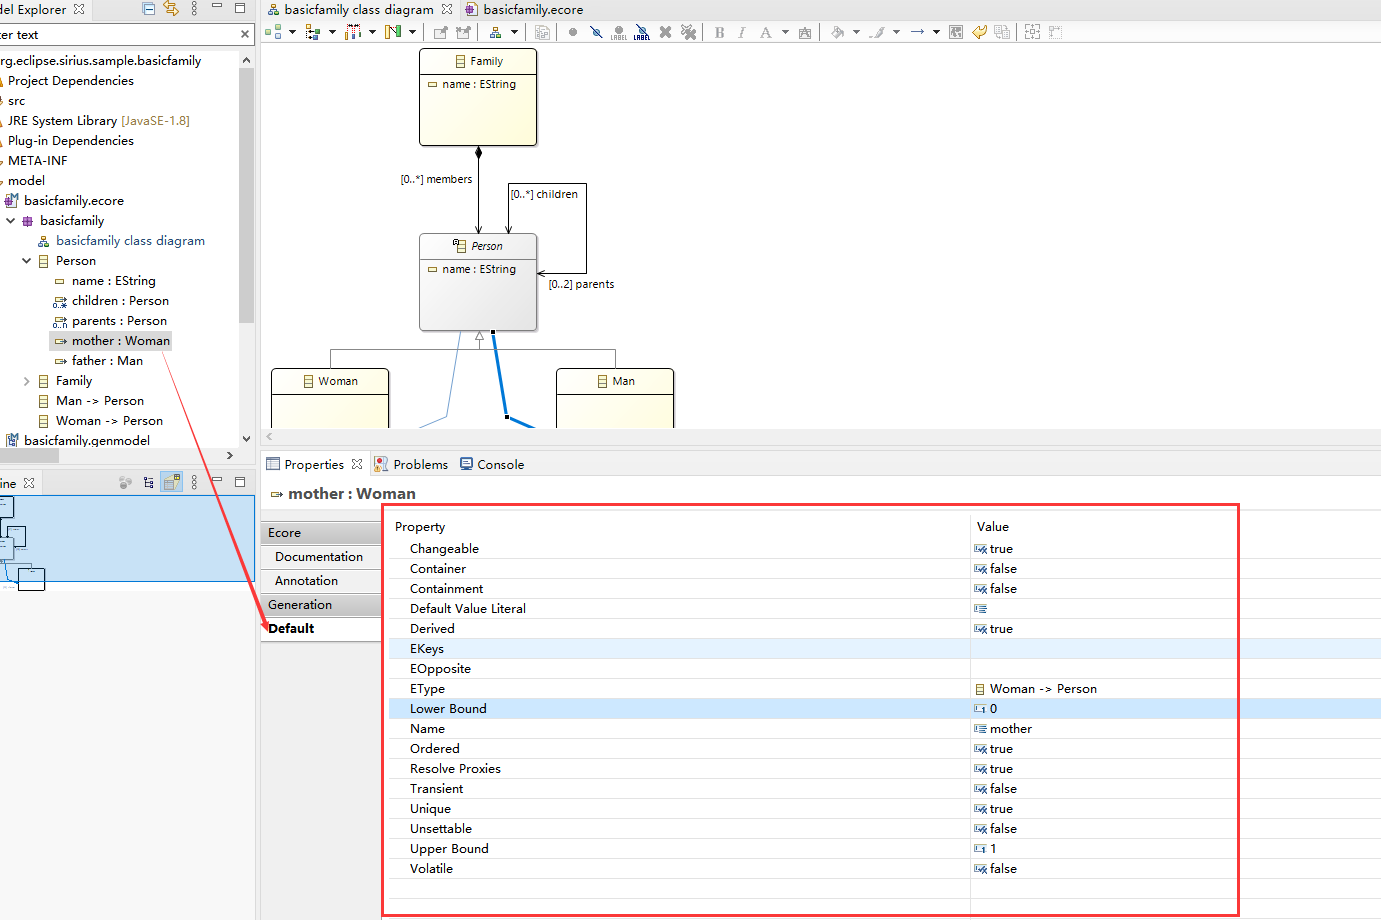The height and width of the screenshot is (920, 1381).
Task: Click Collapse All in Model Explorer
Action: pos(149,9)
